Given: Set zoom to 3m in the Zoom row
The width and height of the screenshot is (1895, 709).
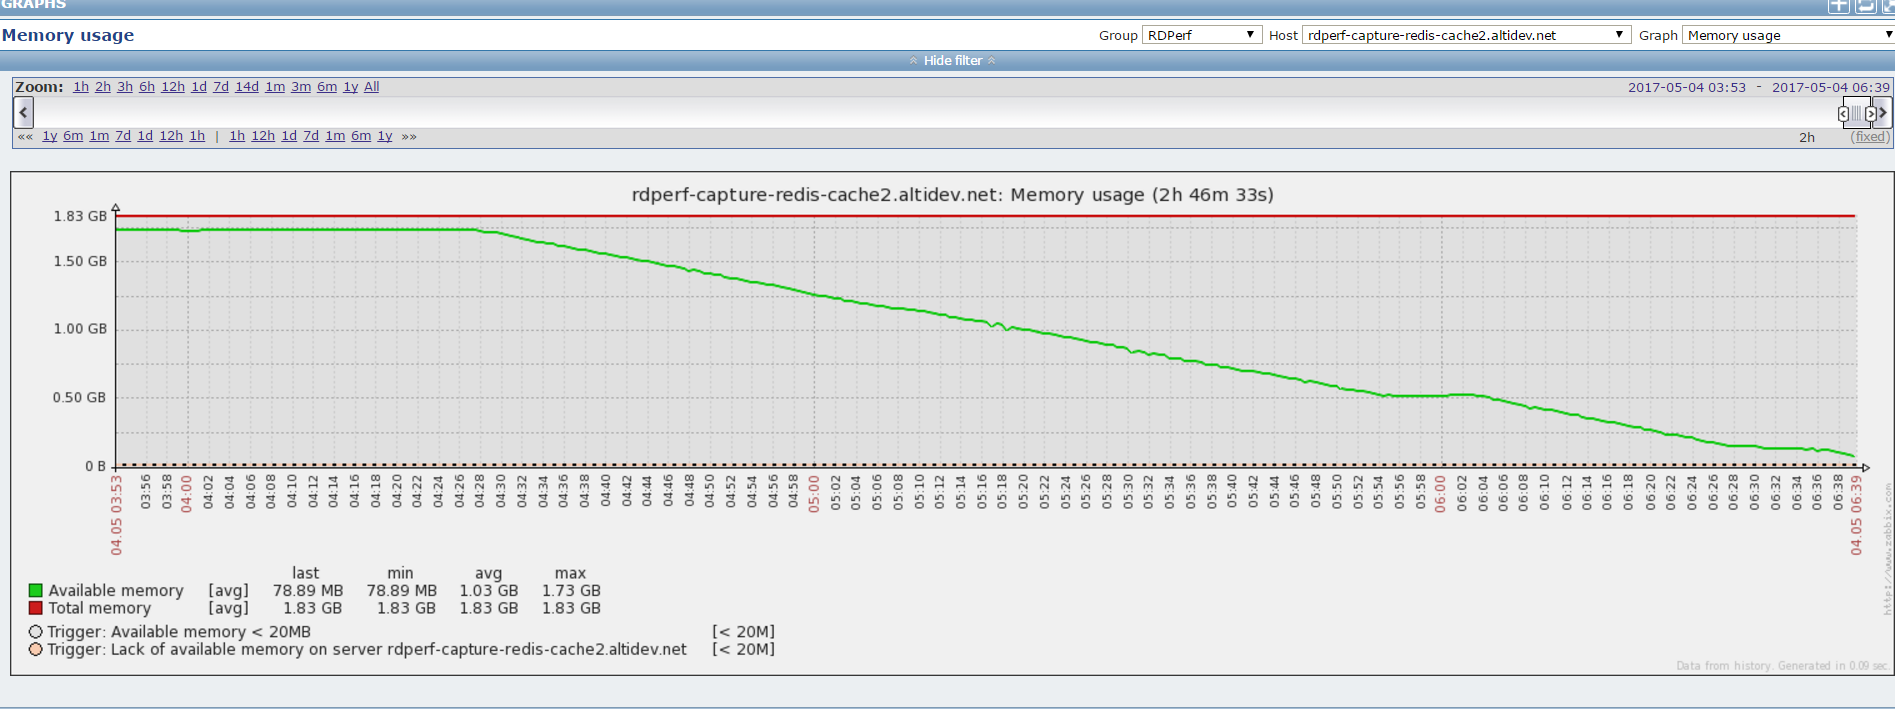Looking at the screenshot, I should (x=301, y=87).
